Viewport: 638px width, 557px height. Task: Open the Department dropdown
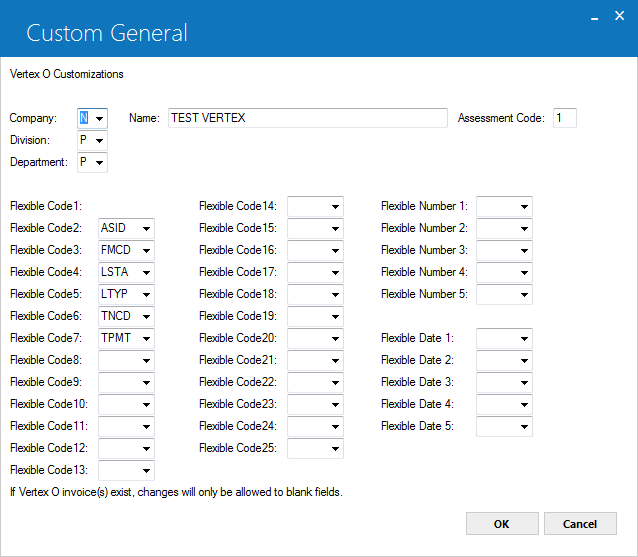(x=92, y=162)
